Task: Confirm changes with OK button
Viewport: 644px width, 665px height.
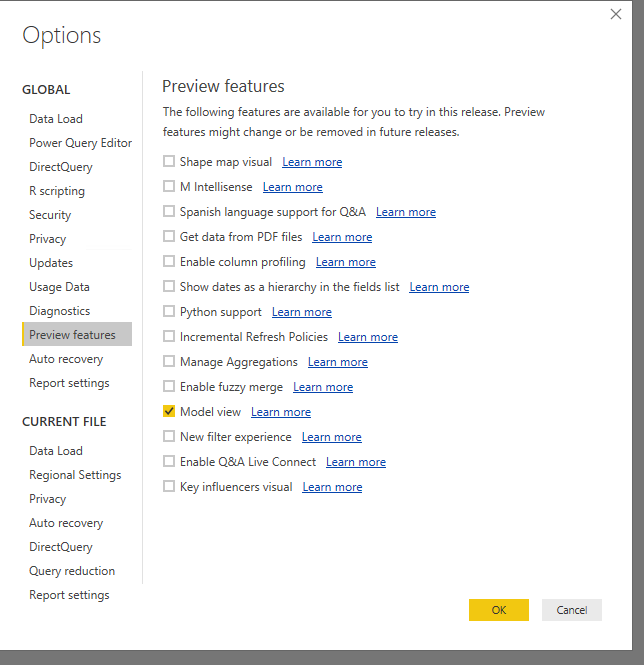Action: (x=499, y=610)
